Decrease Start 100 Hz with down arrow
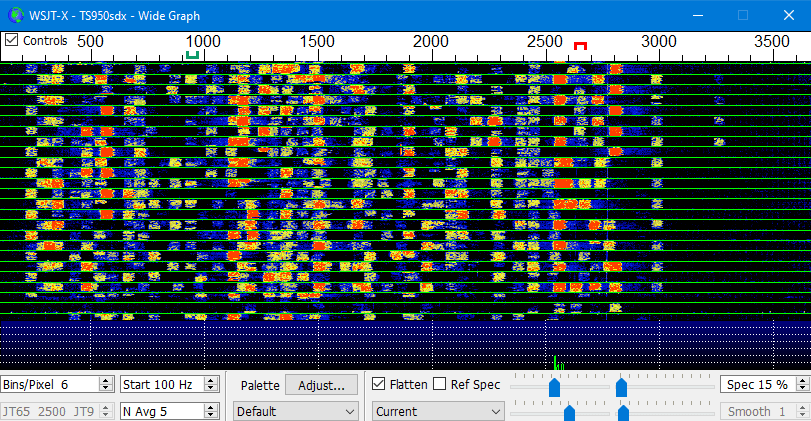 pyautogui.click(x=211, y=388)
